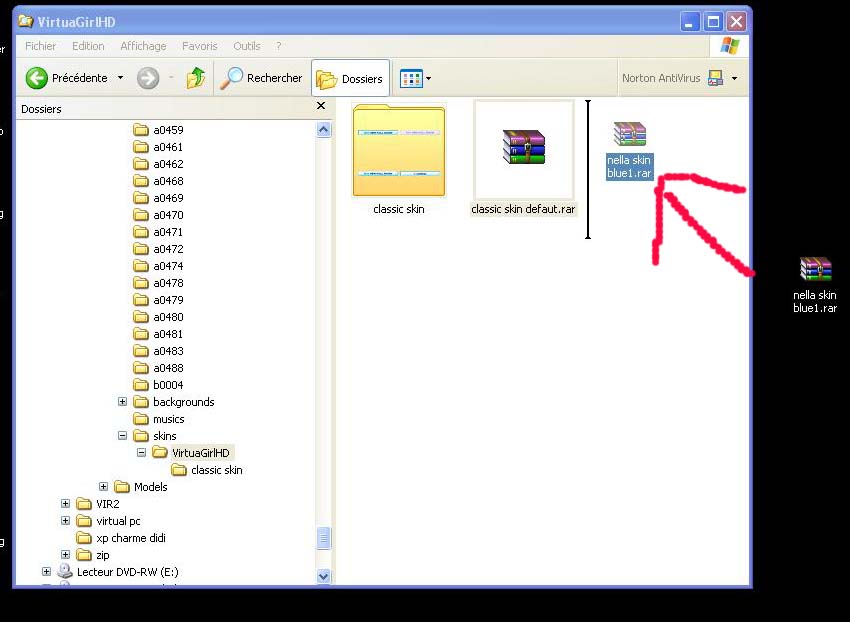Close the Dossiers pane with X
This screenshot has height=622, width=850.
click(321, 106)
